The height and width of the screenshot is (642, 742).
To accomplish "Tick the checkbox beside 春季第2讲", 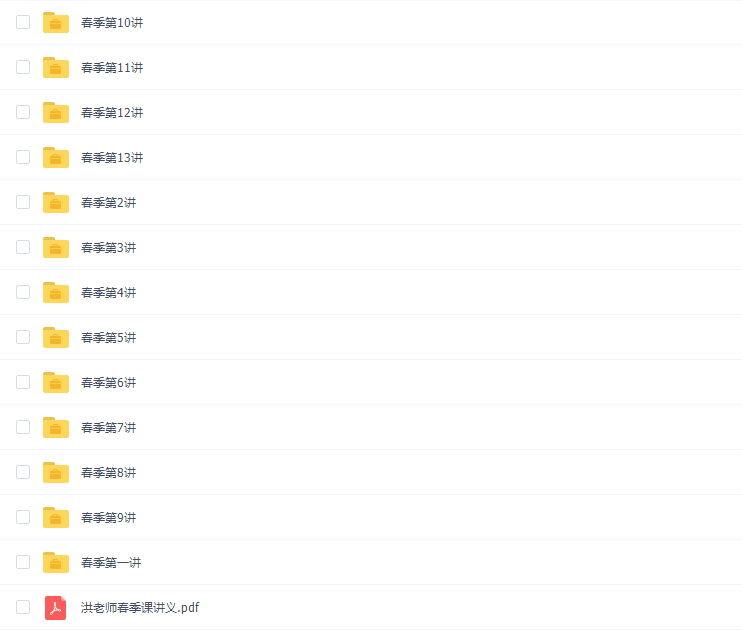I will [x=23, y=202].
